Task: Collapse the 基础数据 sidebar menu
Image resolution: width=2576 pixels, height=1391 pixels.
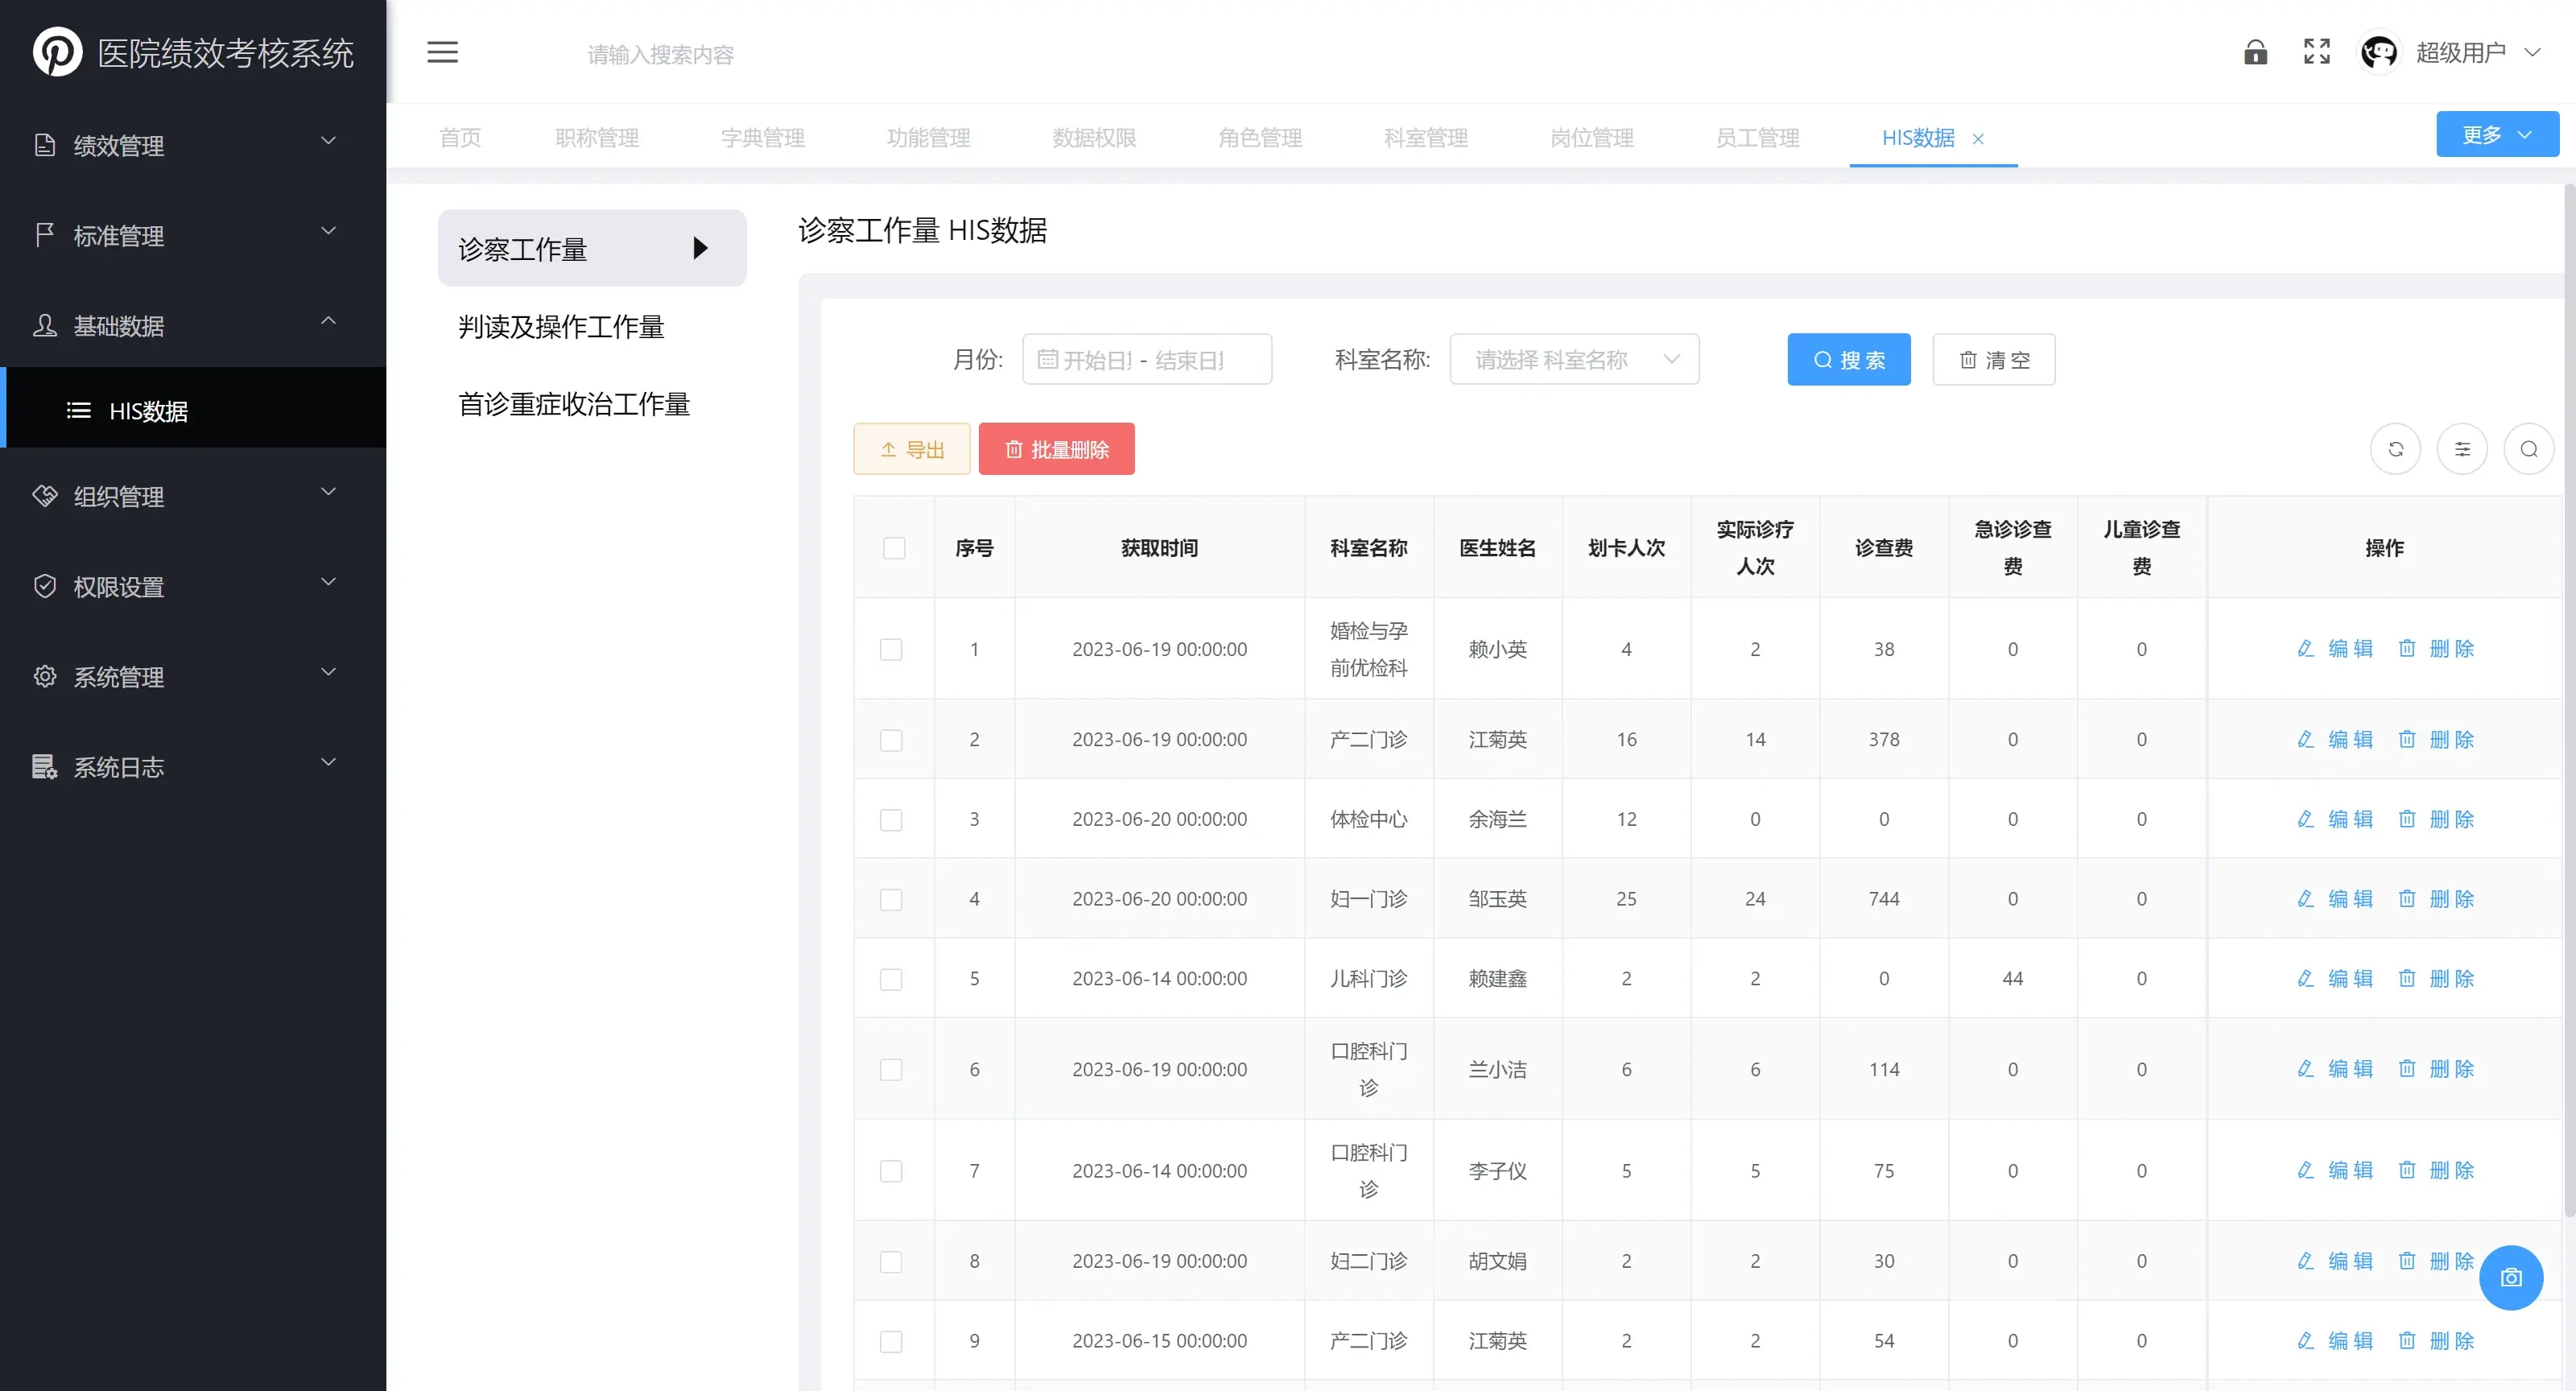Action: [193, 325]
